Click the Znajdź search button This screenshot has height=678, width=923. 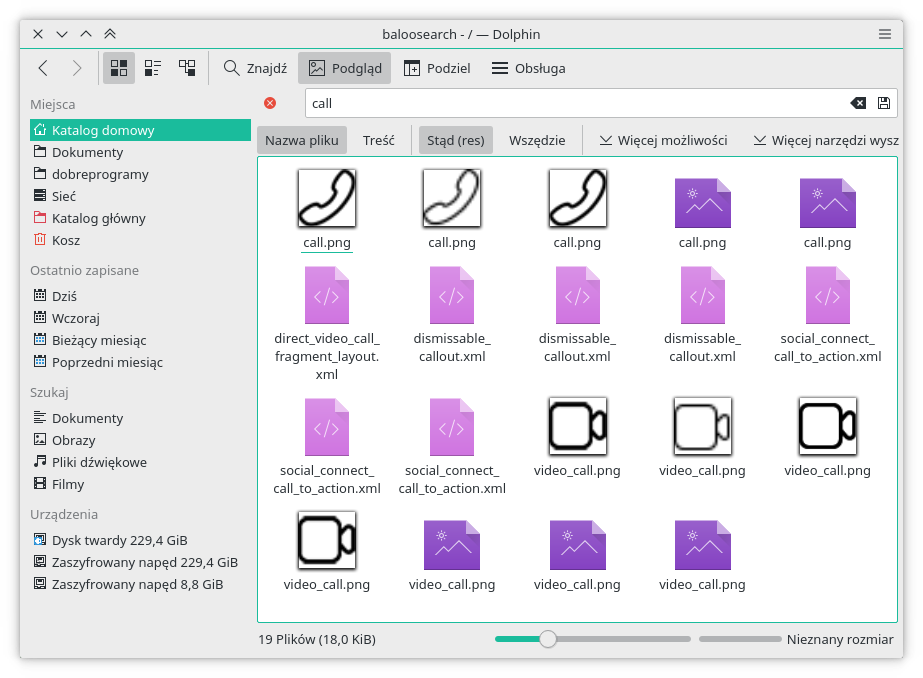[255, 68]
